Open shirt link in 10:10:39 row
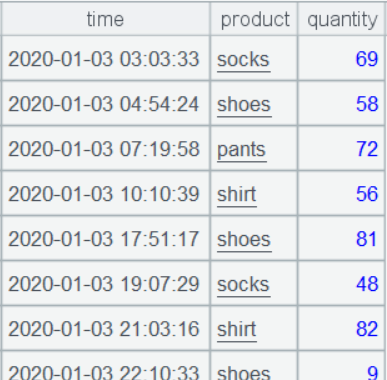Screen dimensions: 387x380 click(237, 194)
